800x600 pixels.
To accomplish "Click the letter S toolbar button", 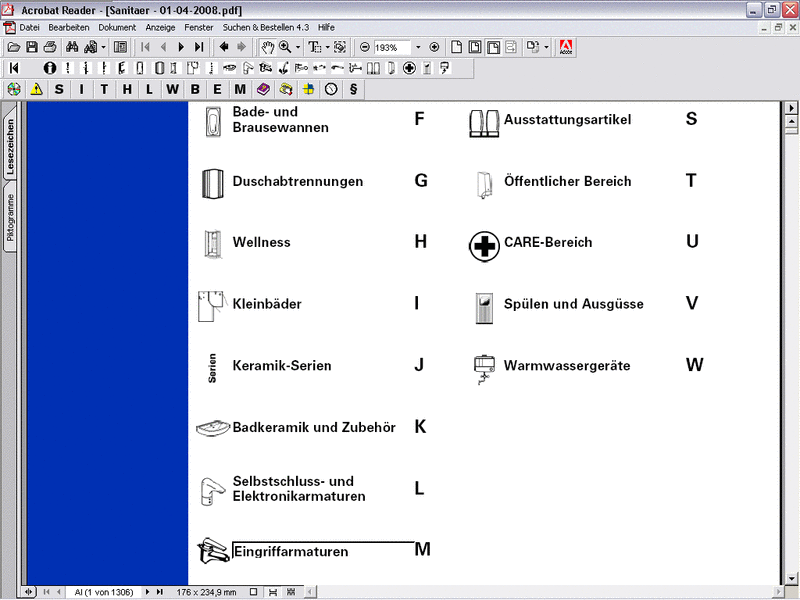I will tap(59, 89).
